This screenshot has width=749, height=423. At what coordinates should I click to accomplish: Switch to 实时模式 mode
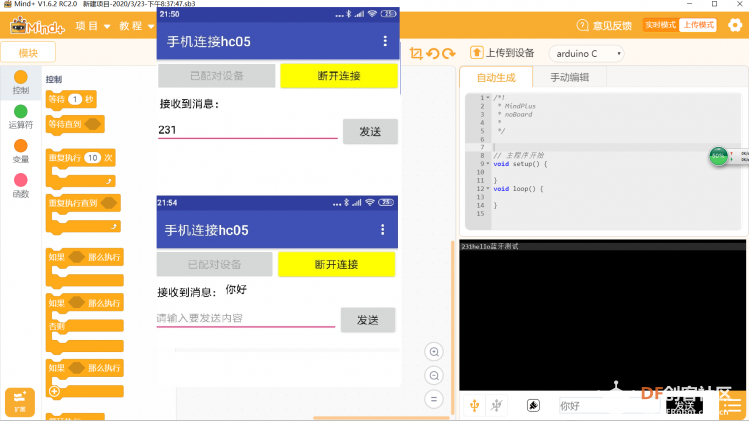pyautogui.click(x=661, y=25)
